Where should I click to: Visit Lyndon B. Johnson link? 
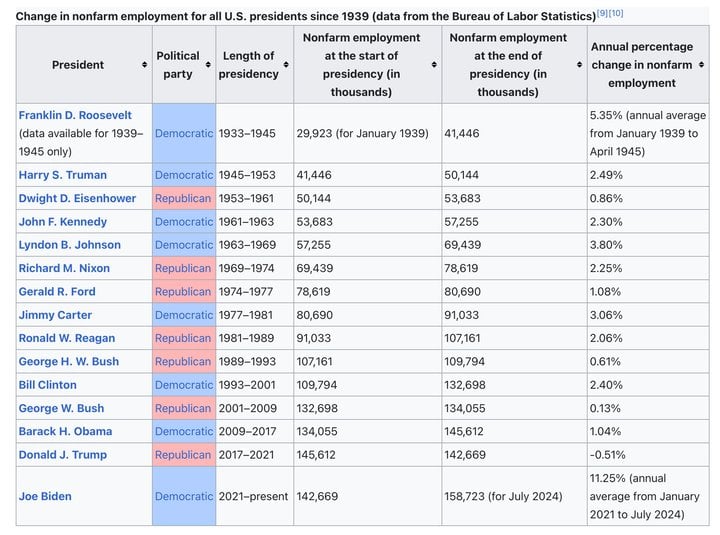click(x=69, y=245)
